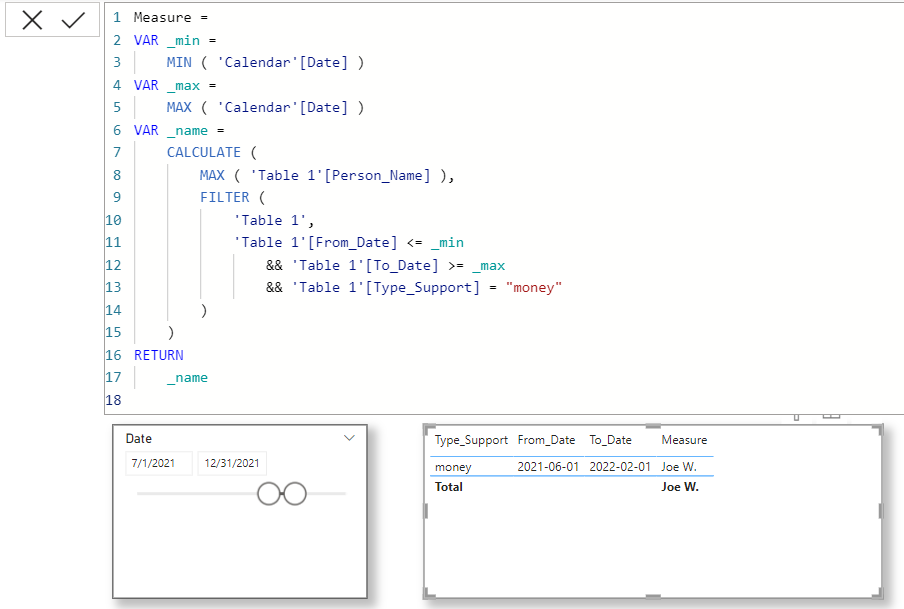Click MAX function on line 5
This screenshot has height=609, width=904.
pyautogui.click(x=179, y=107)
